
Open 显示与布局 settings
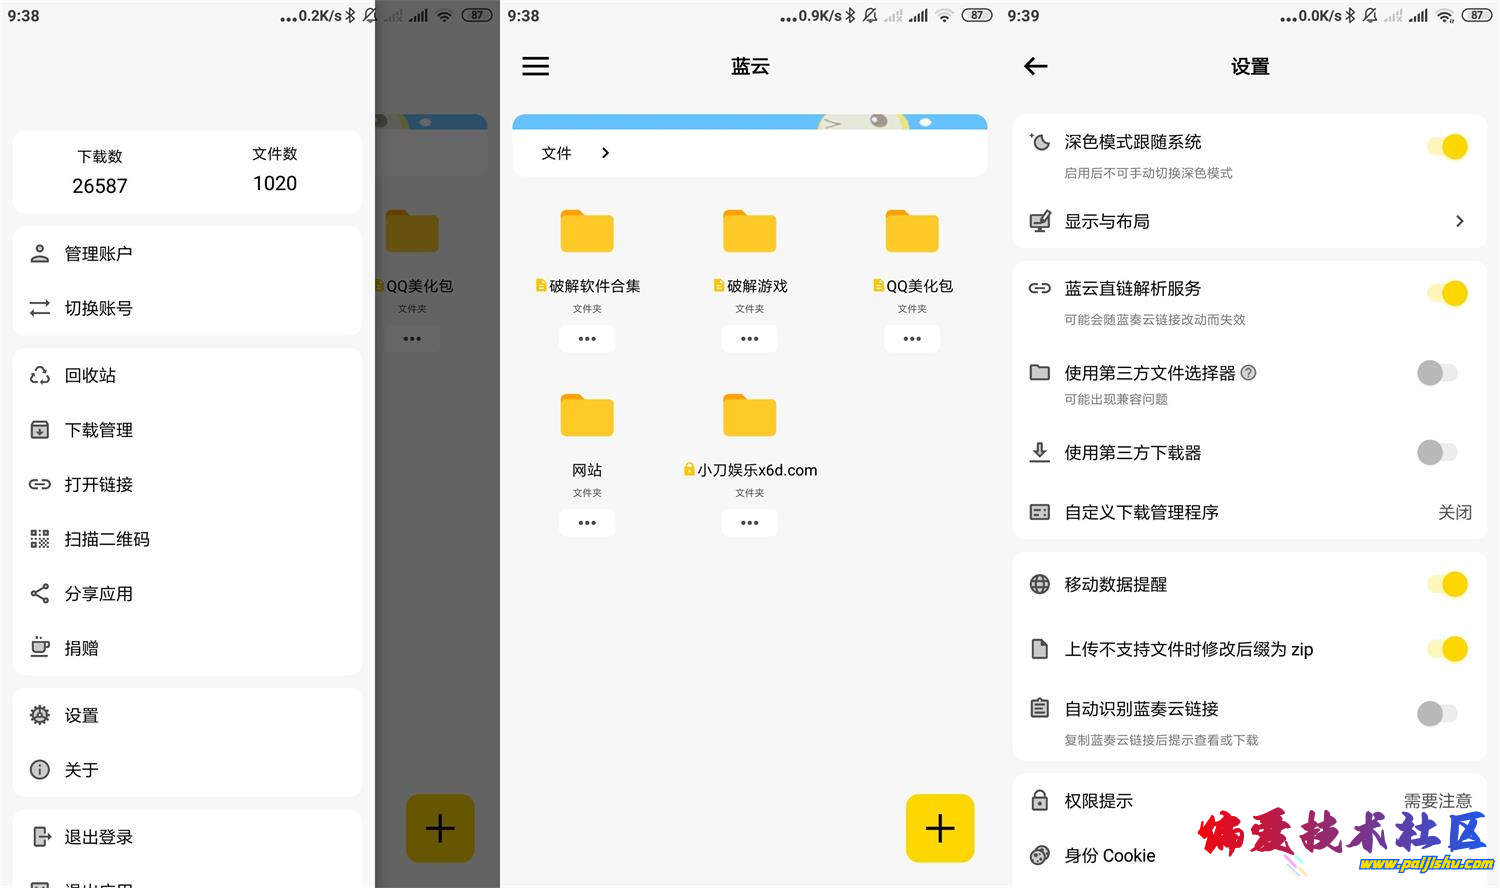click(x=1249, y=221)
